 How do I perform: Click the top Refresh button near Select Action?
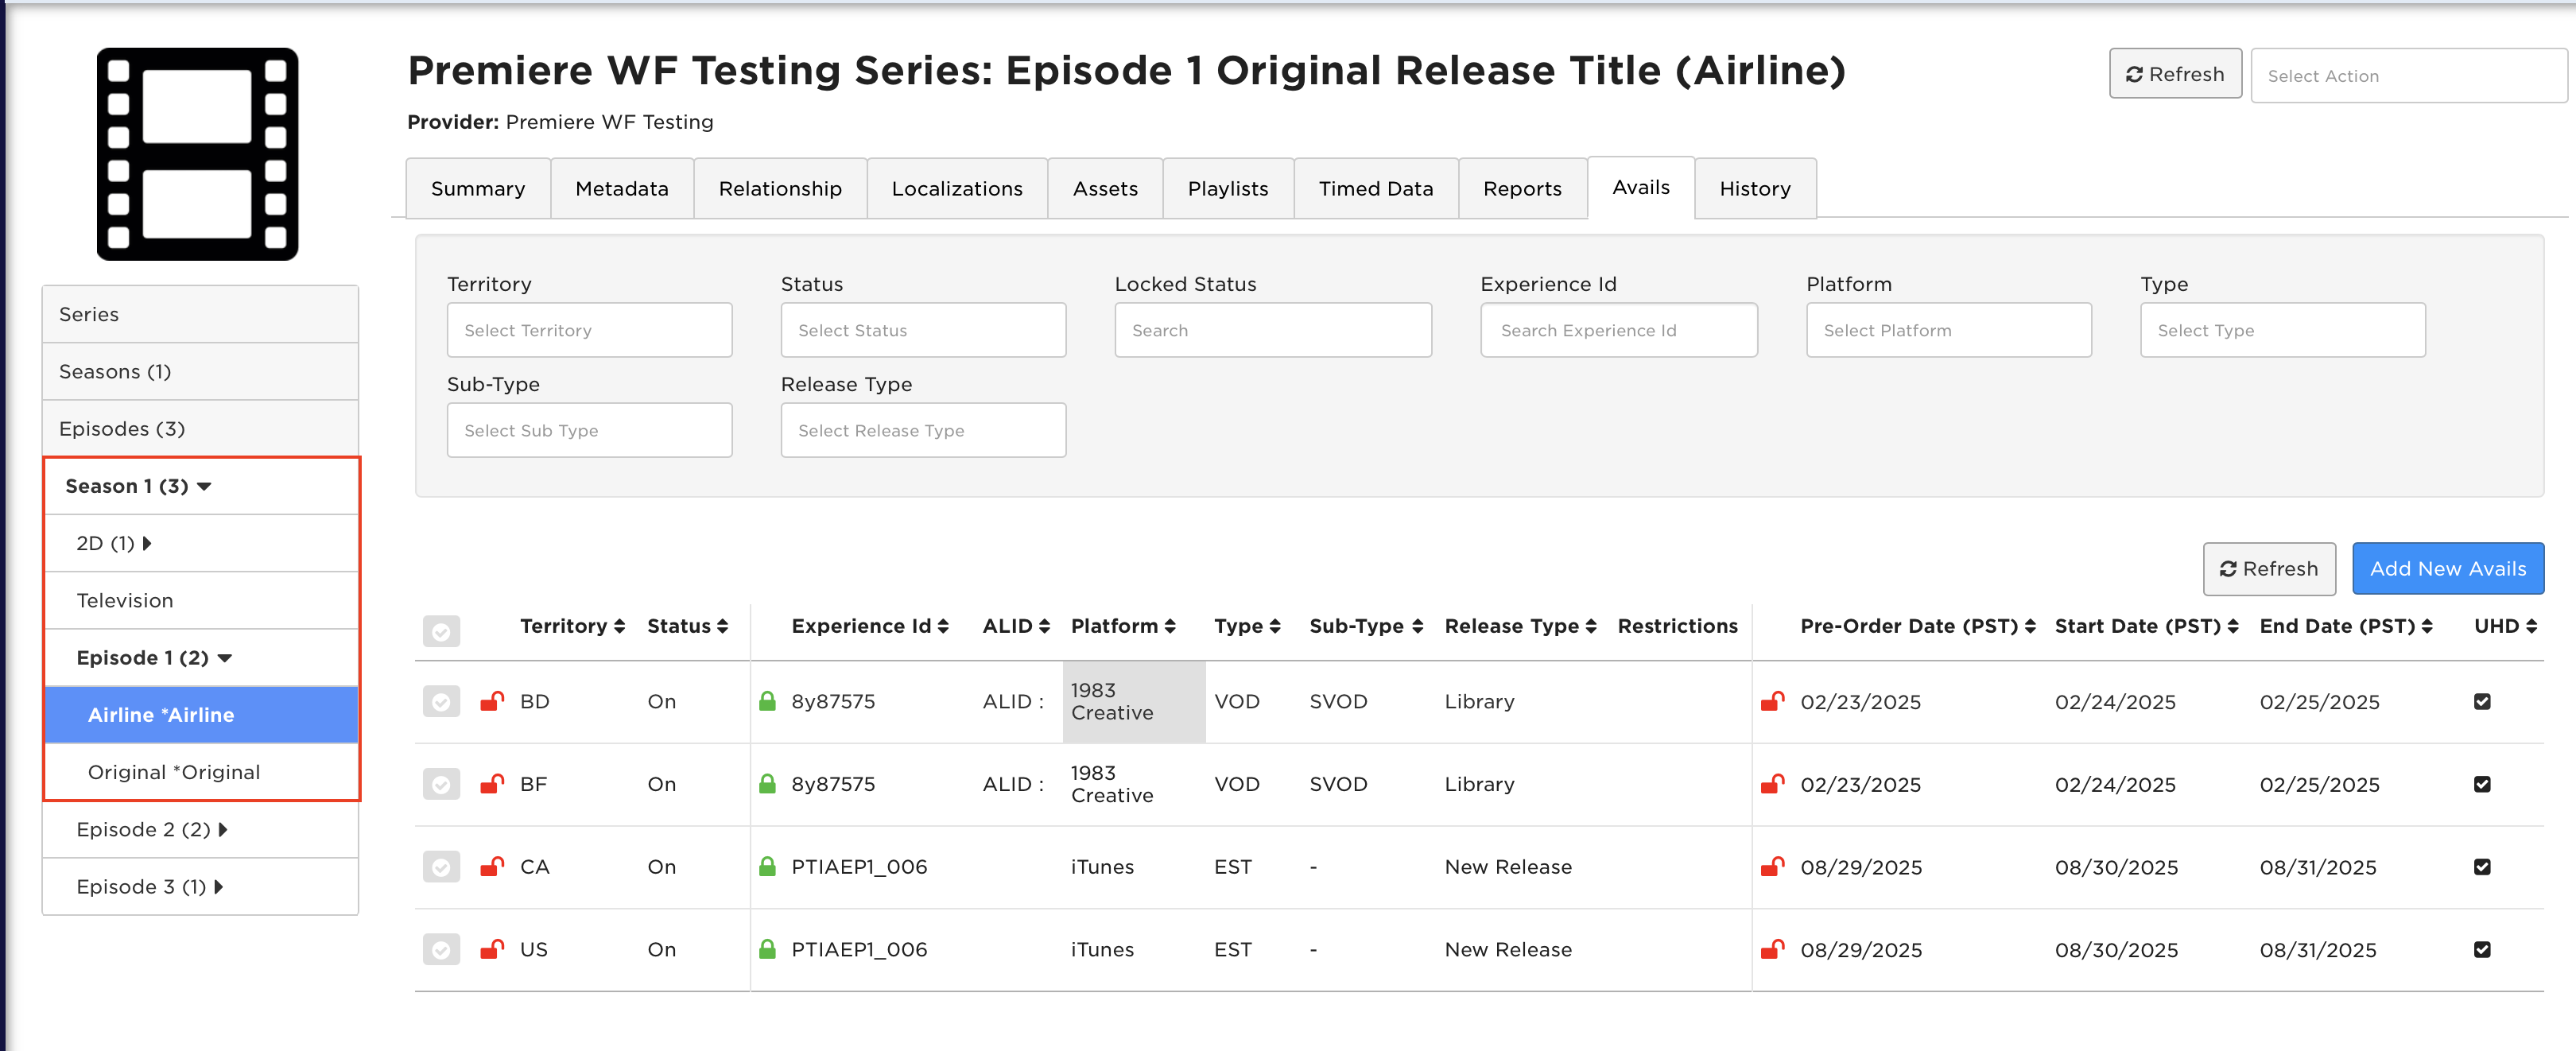[2174, 74]
